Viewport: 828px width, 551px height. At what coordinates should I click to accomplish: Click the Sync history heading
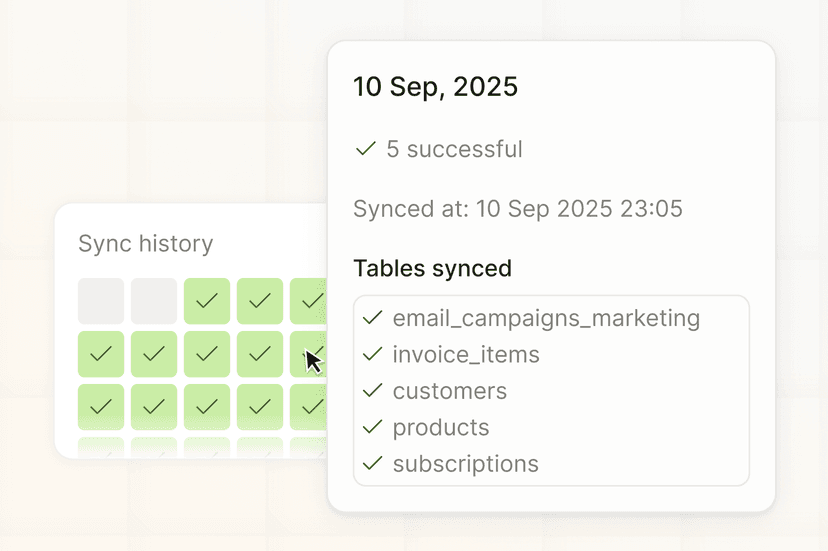pos(146,244)
